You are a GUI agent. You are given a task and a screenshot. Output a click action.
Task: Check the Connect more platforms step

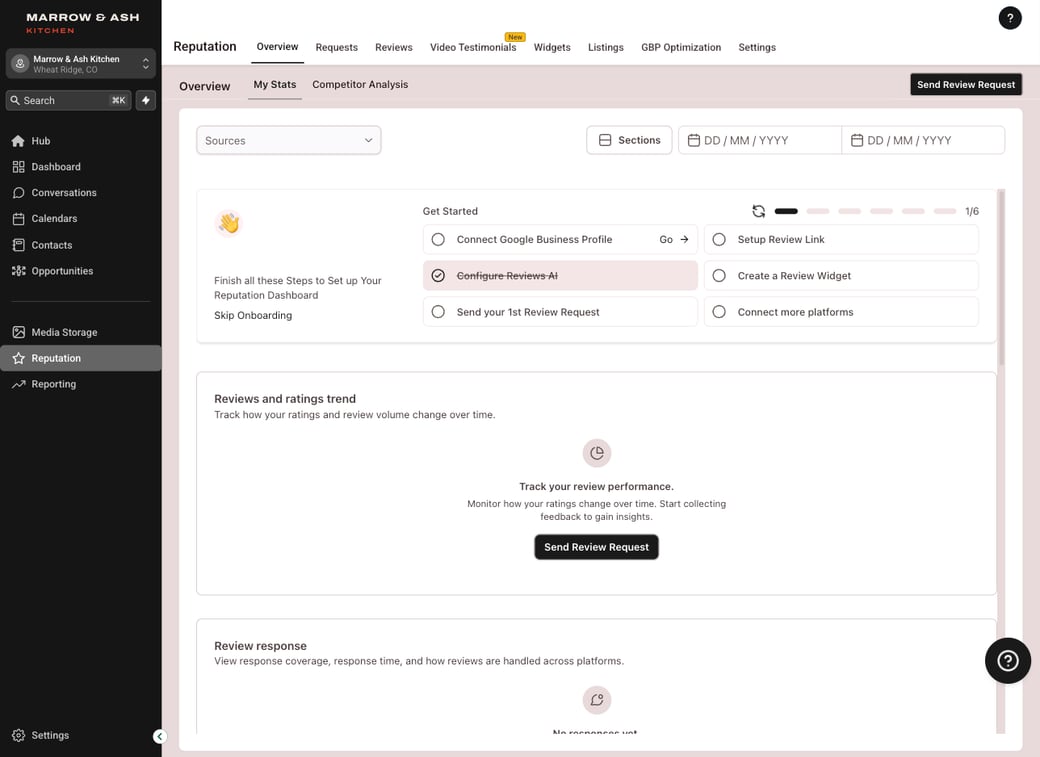pos(719,312)
